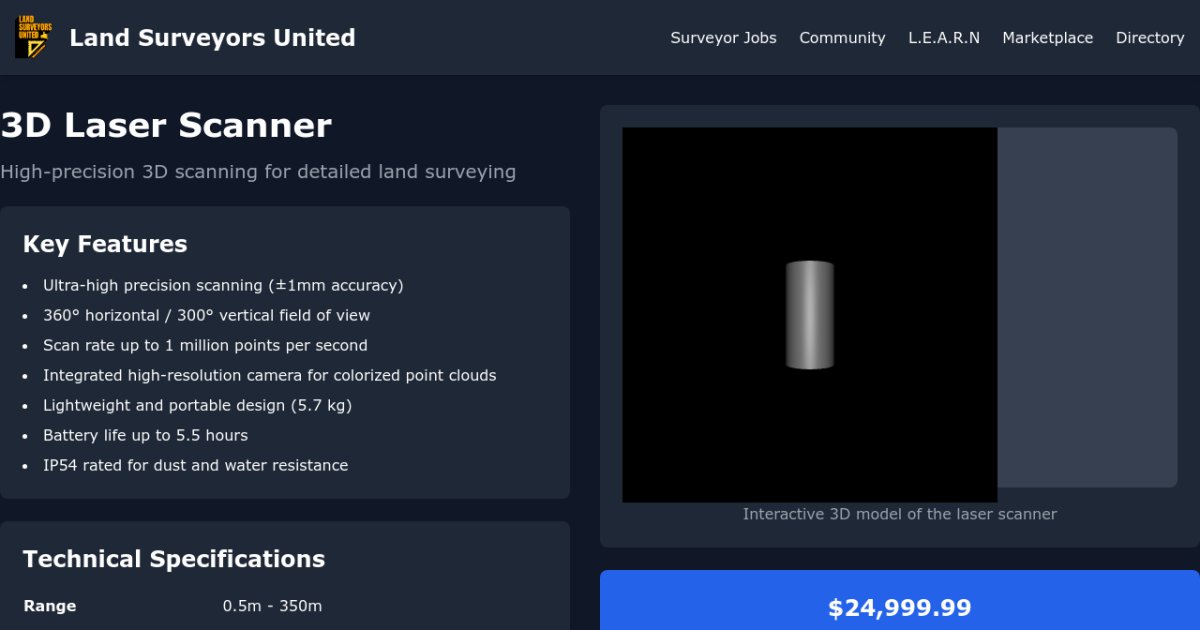Screen dimensions: 1200x630
Task: Click the 'Interactive 3D model' caption text
Action: [899, 513]
